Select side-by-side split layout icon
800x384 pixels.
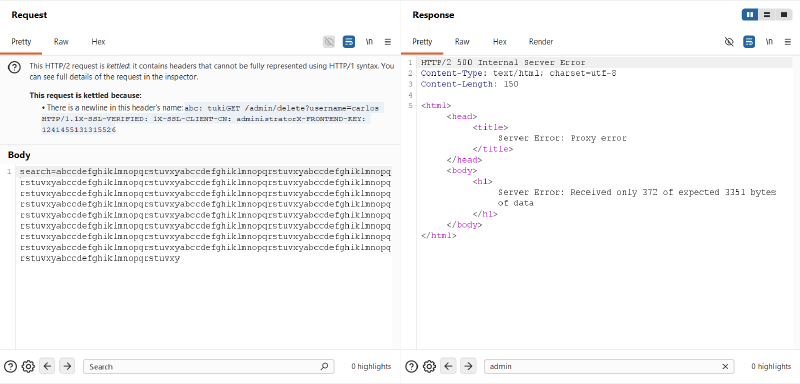(x=750, y=15)
